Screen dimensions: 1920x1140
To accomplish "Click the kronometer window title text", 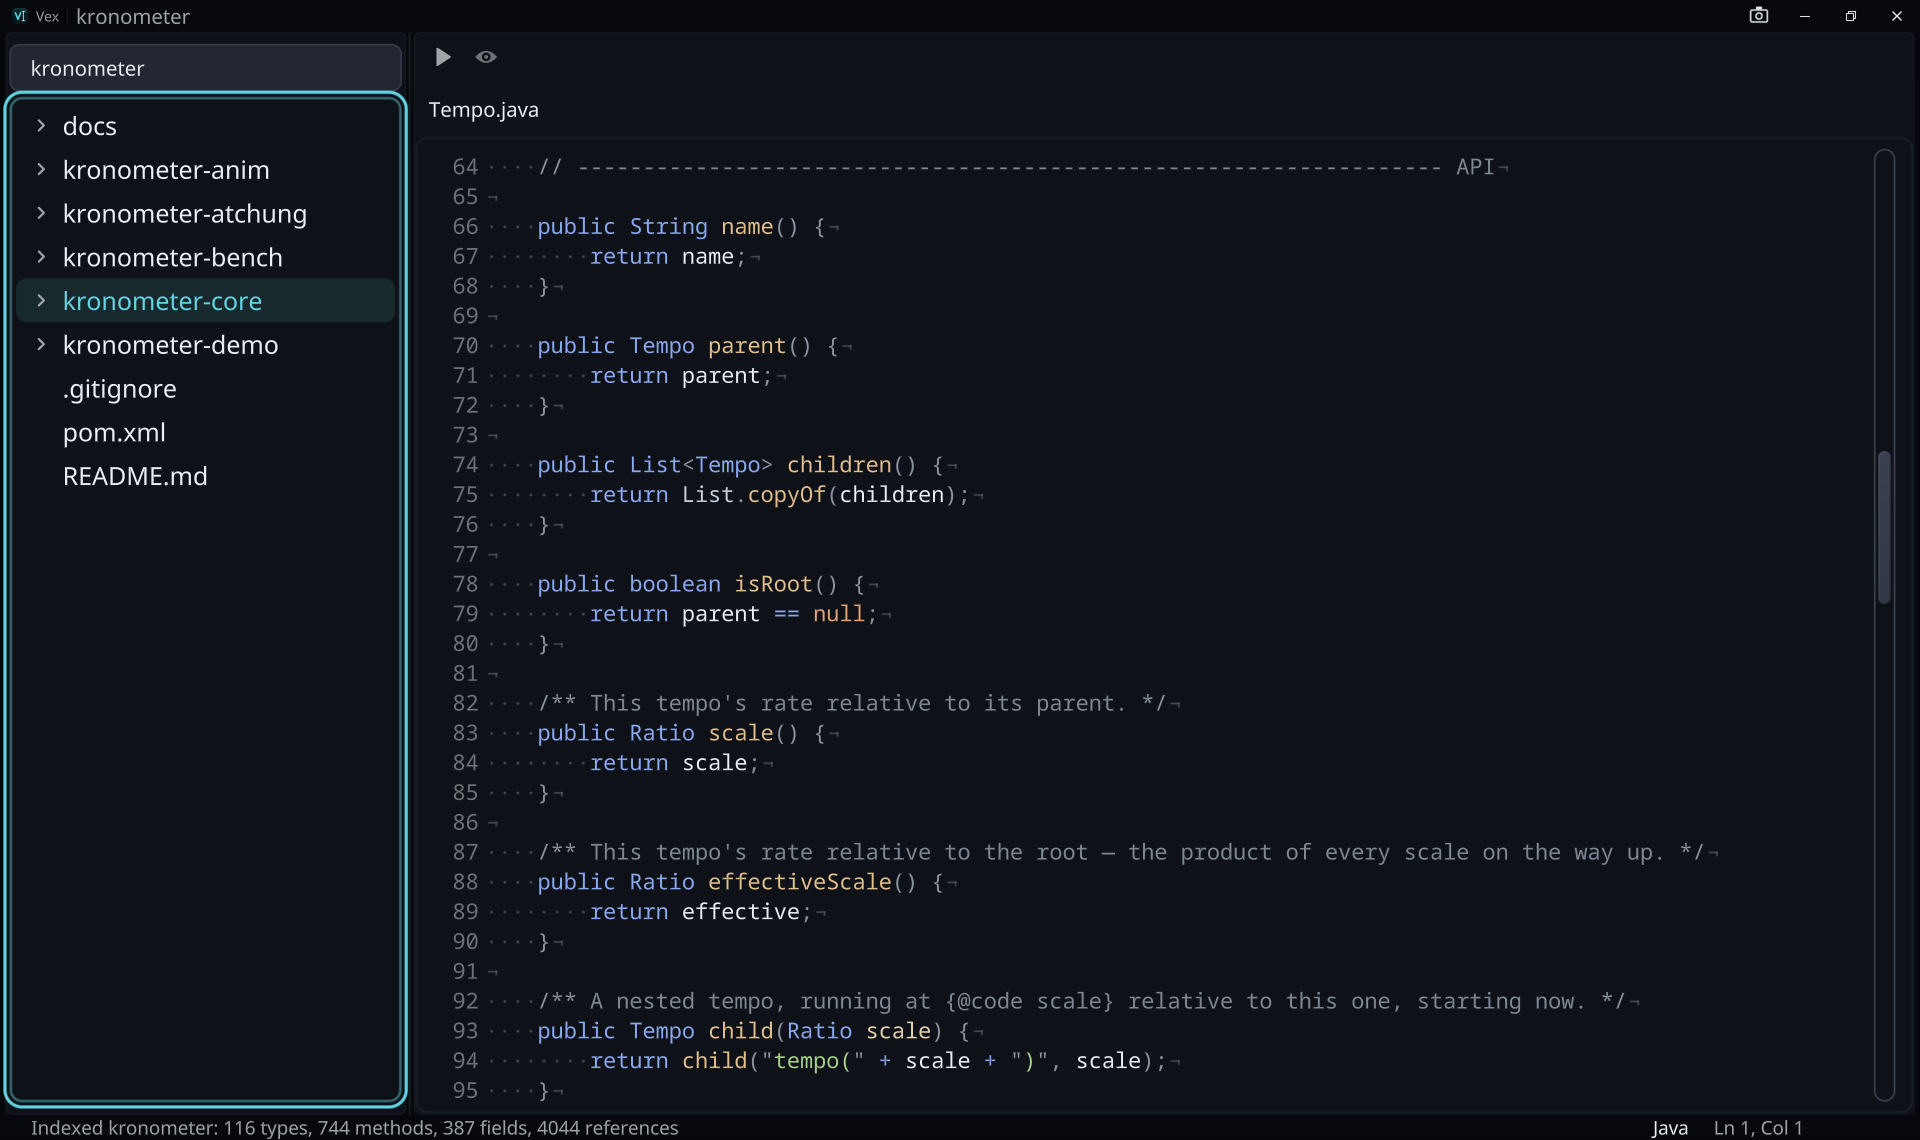I will [x=133, y=16].
